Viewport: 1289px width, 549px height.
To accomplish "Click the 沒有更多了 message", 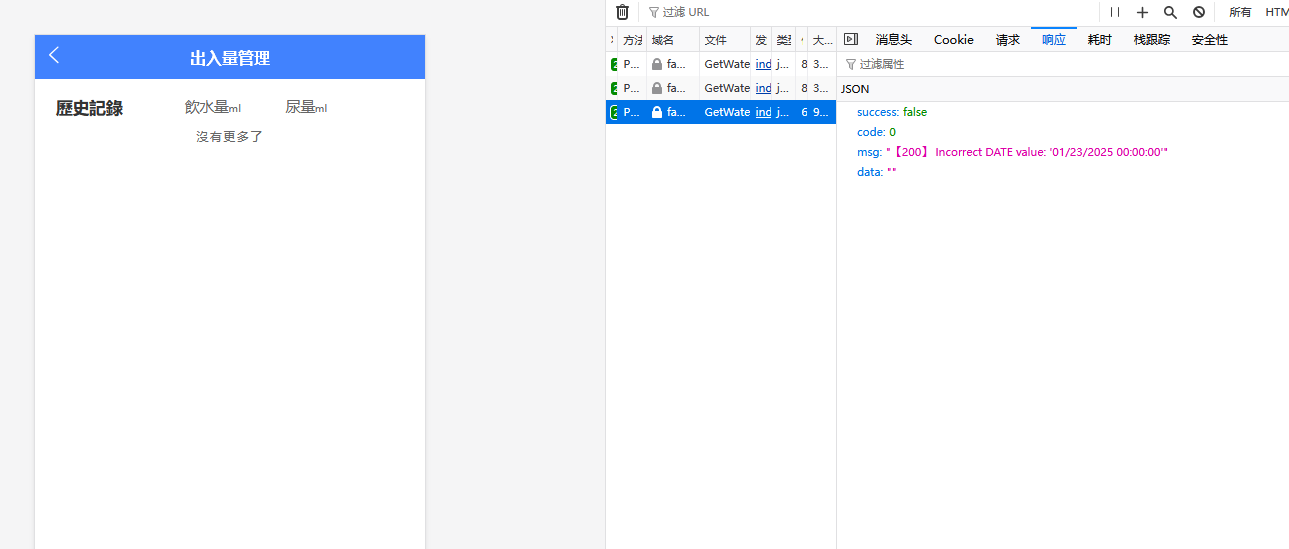I will [229, 136].
